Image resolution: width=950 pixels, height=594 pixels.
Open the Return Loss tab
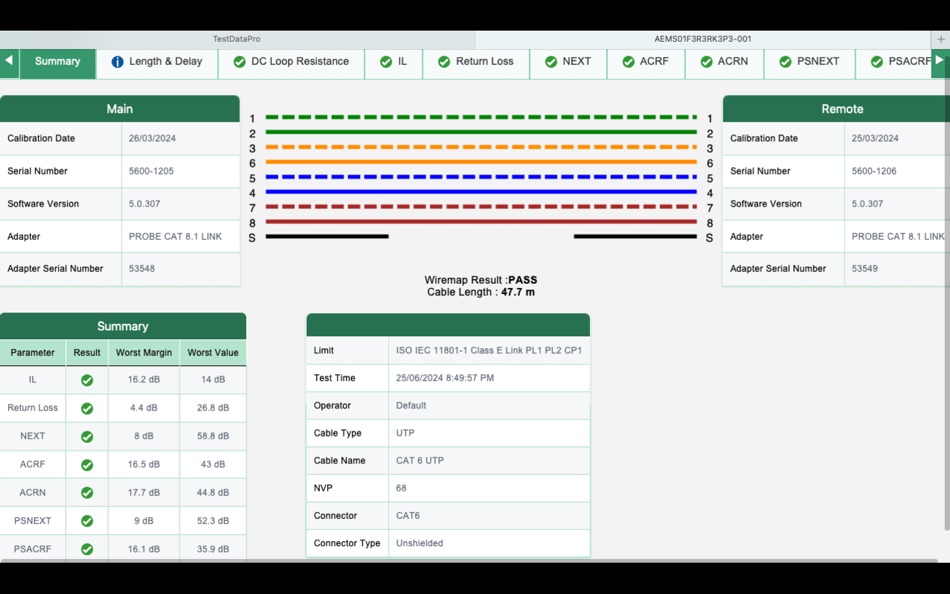point(476,63)
